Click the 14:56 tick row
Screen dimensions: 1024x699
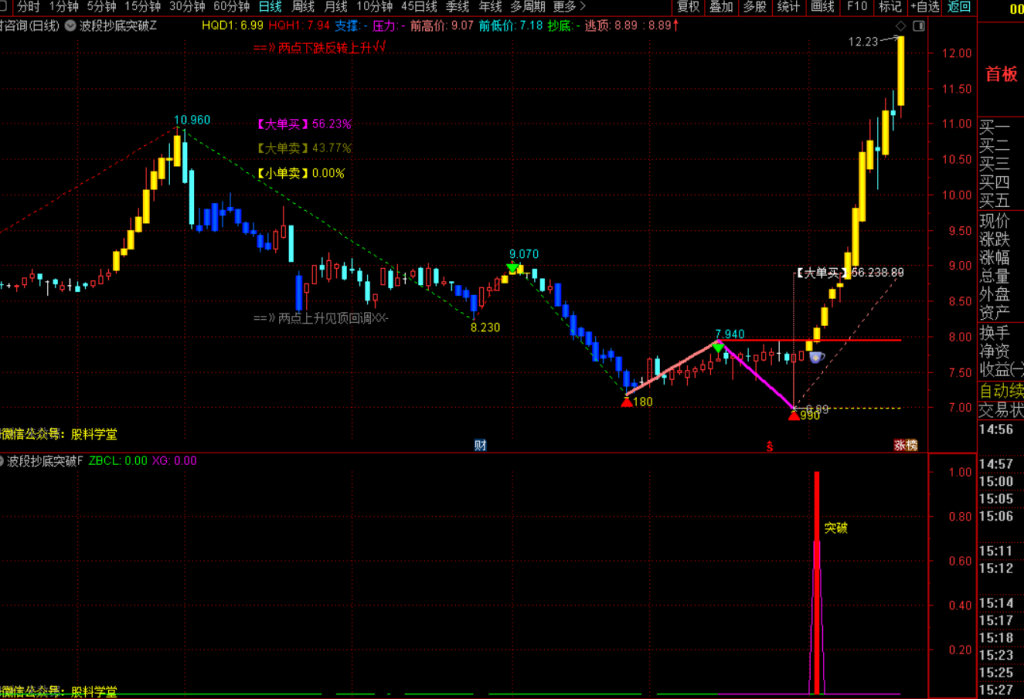coord(996,429)
